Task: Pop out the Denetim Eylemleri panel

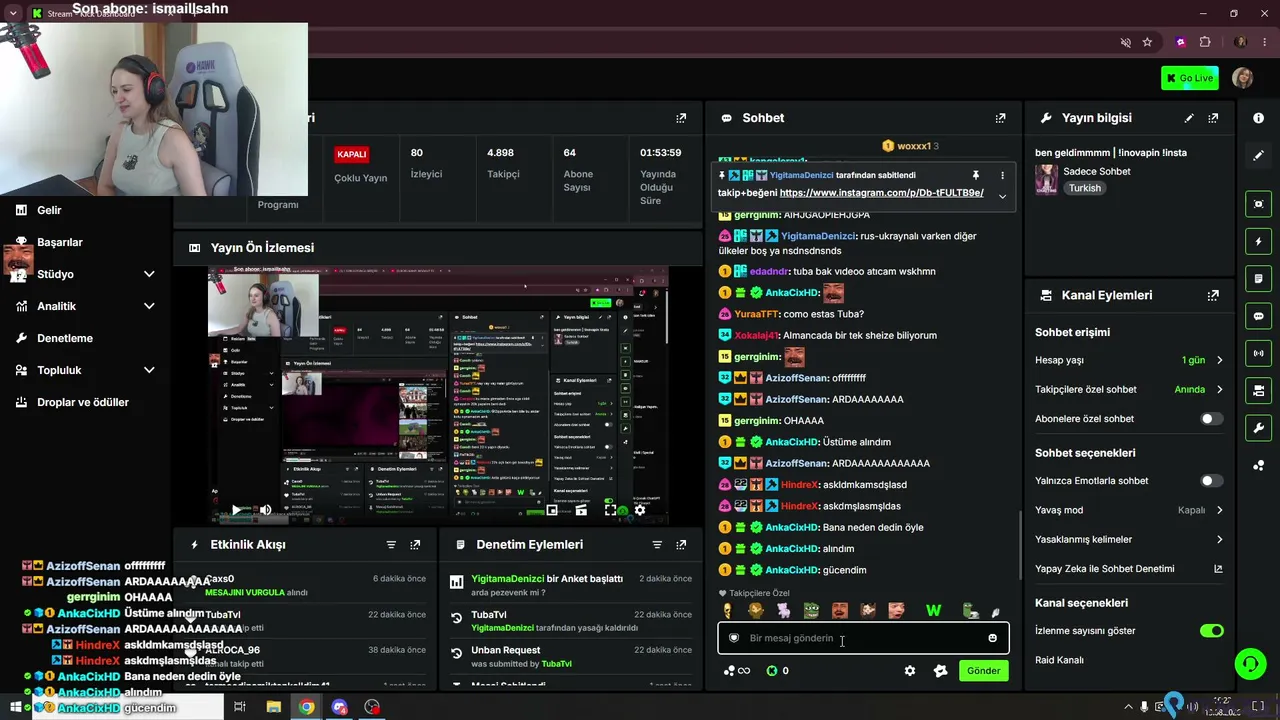Action: click(681, 545)
